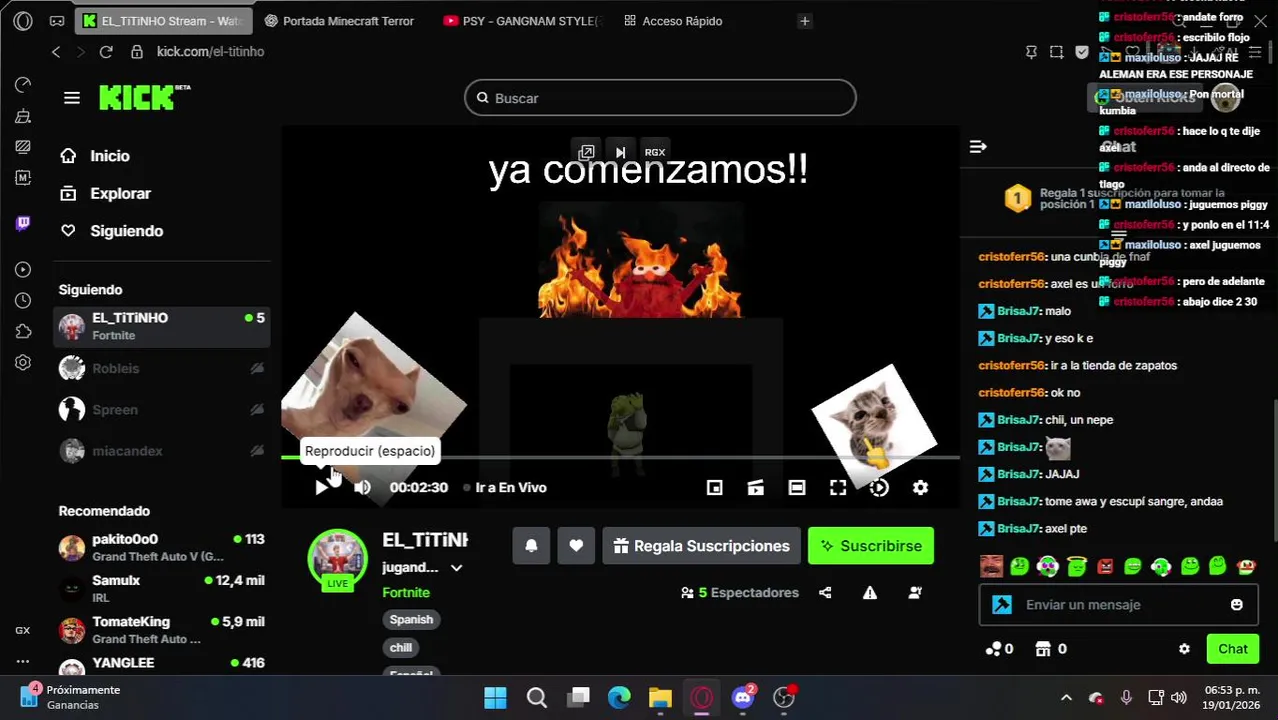Click the Kick logo
Screen dimensions: 1278x720
(144, 97)
